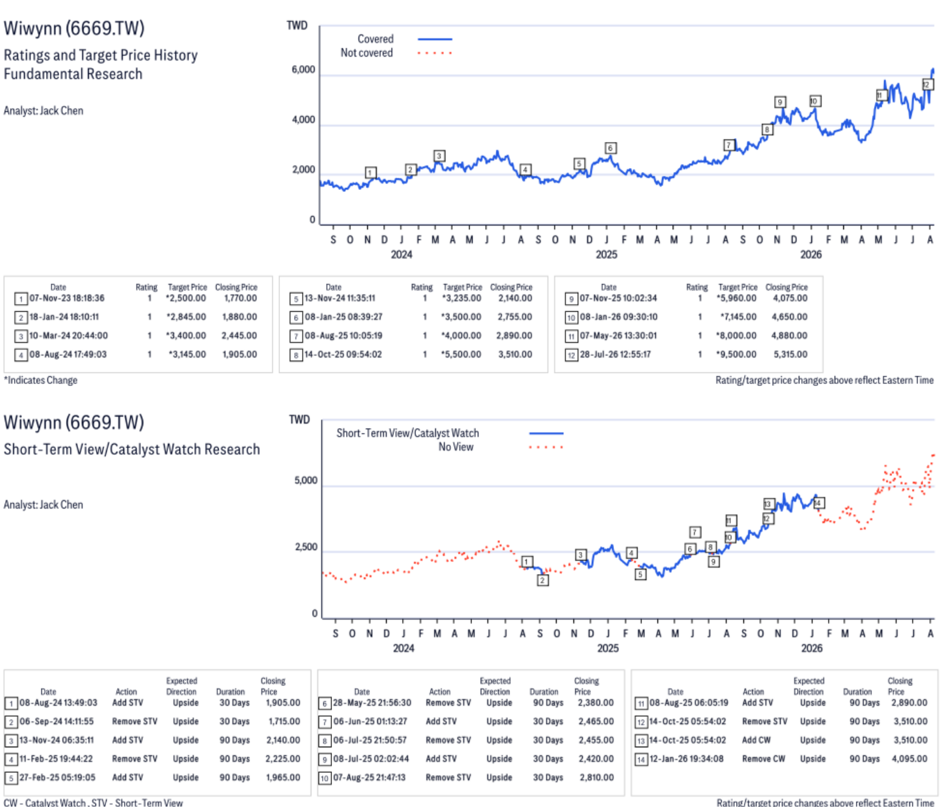Click the blue Covered legend line

click(435, 39)
